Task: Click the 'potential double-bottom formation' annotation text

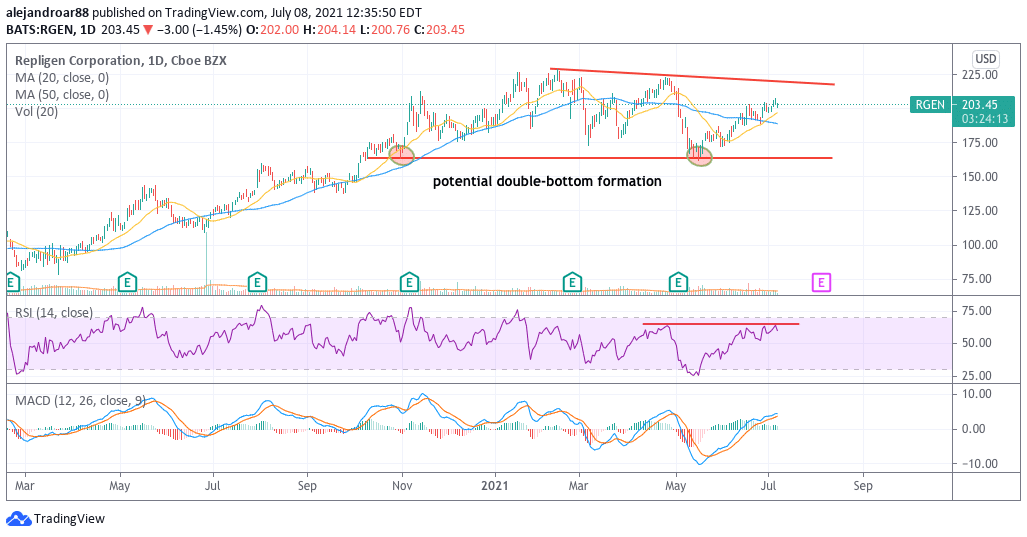Action: (x=547, y=181)
